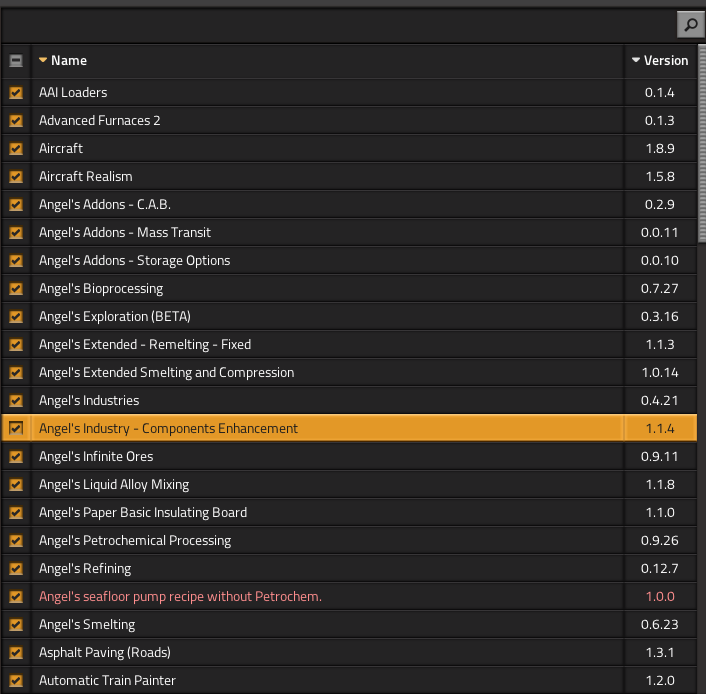The image size is (706, 694).
Task: Click the mod list vertical scrollbar thumb
Action: coord(702,144)
